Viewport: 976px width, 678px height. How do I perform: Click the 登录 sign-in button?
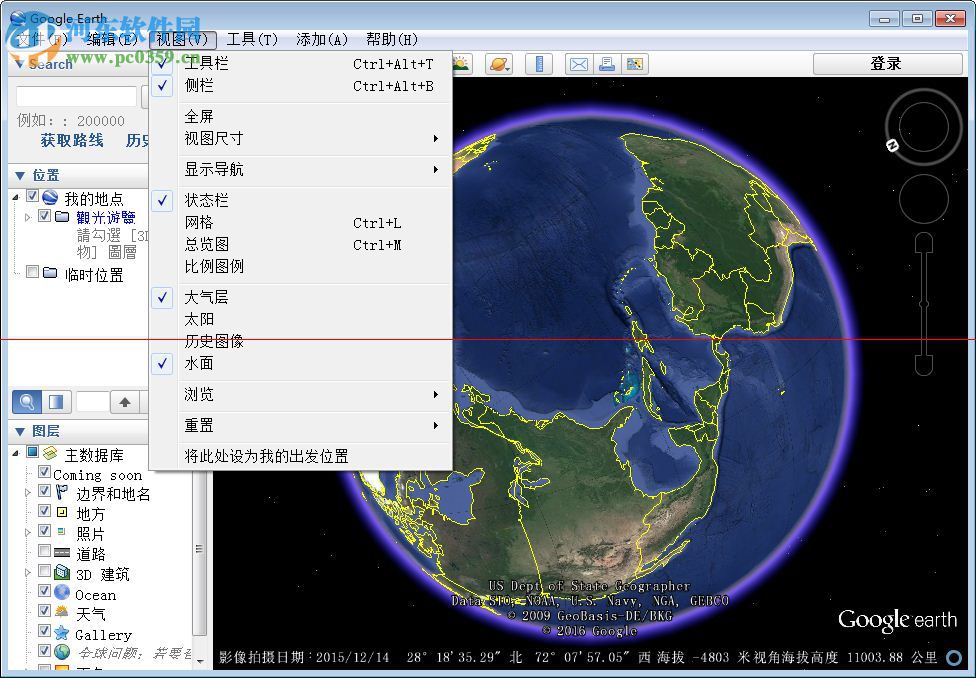tap(886, 63)
